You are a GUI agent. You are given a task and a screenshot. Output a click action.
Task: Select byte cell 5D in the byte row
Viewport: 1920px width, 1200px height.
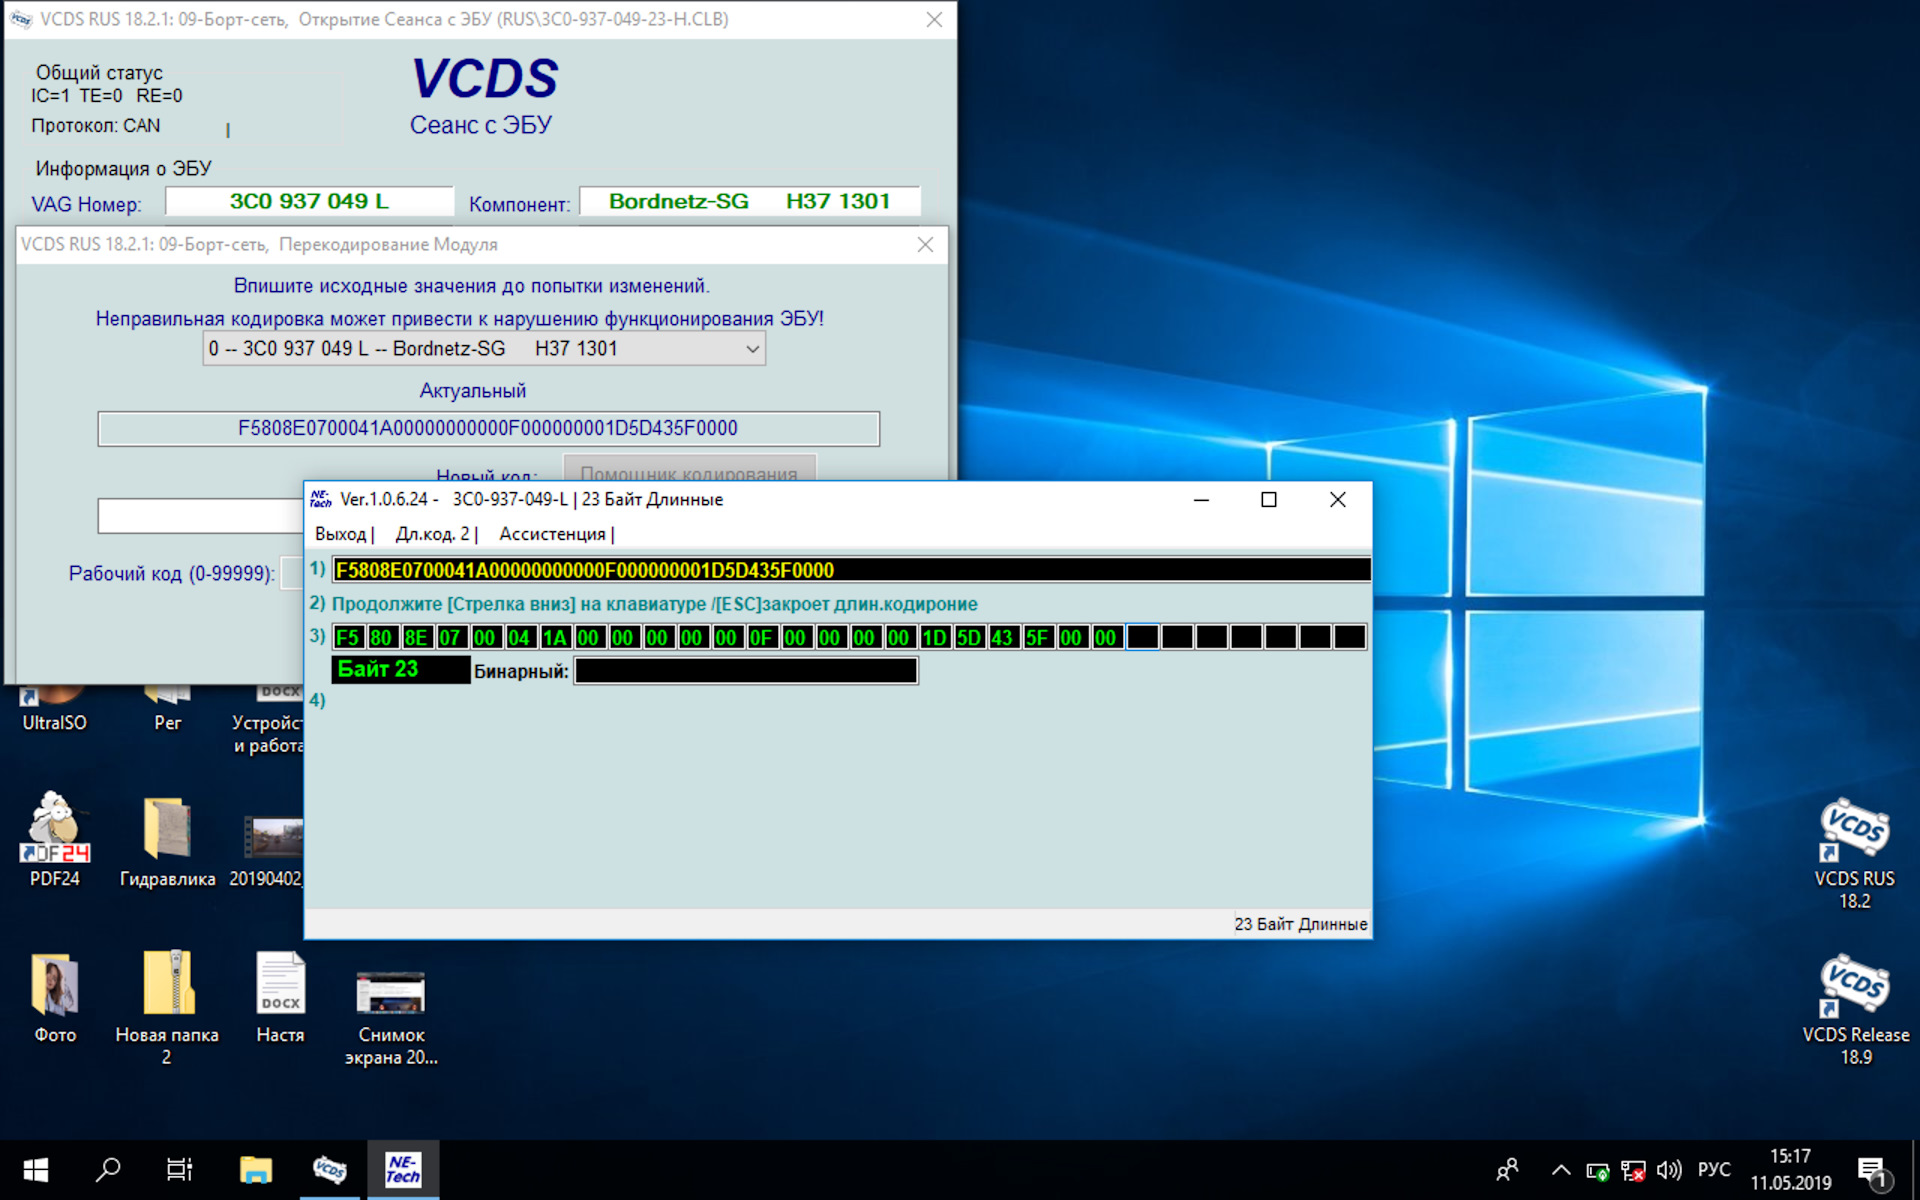coord(968,637)
